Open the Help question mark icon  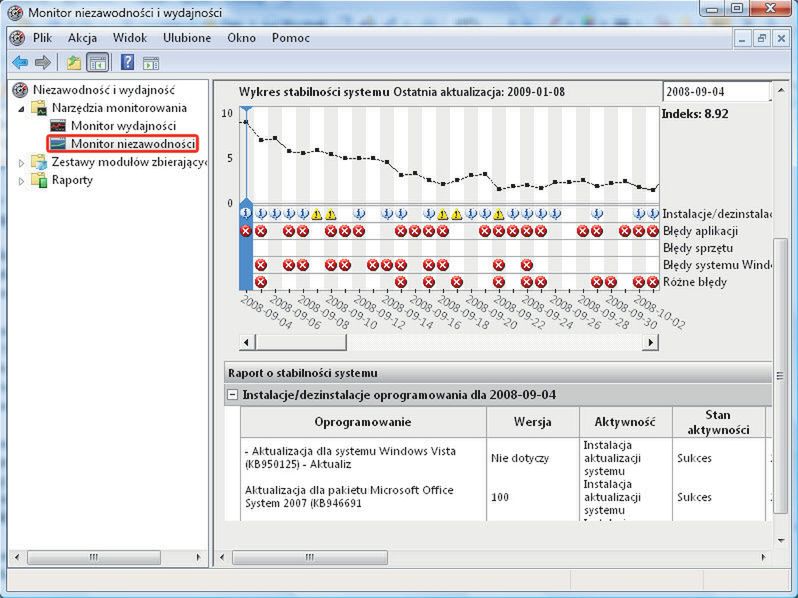point(127,62)
